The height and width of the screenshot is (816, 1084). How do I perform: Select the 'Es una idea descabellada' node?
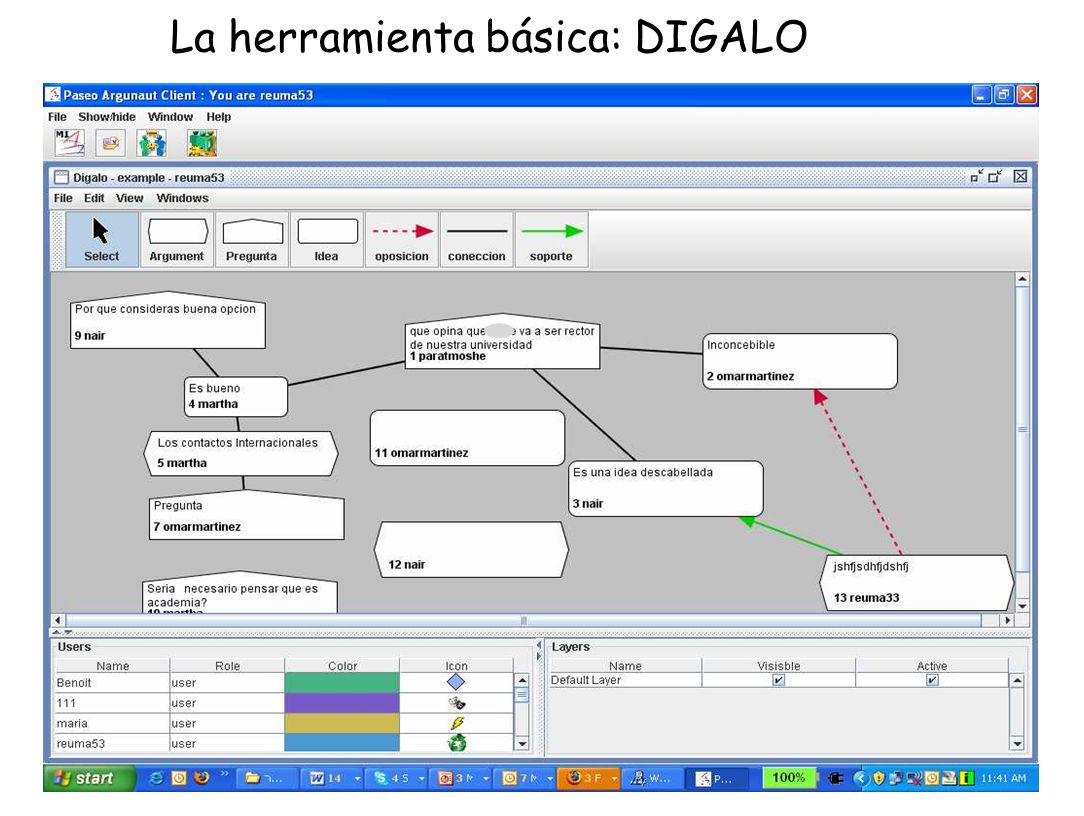[666, 488]
